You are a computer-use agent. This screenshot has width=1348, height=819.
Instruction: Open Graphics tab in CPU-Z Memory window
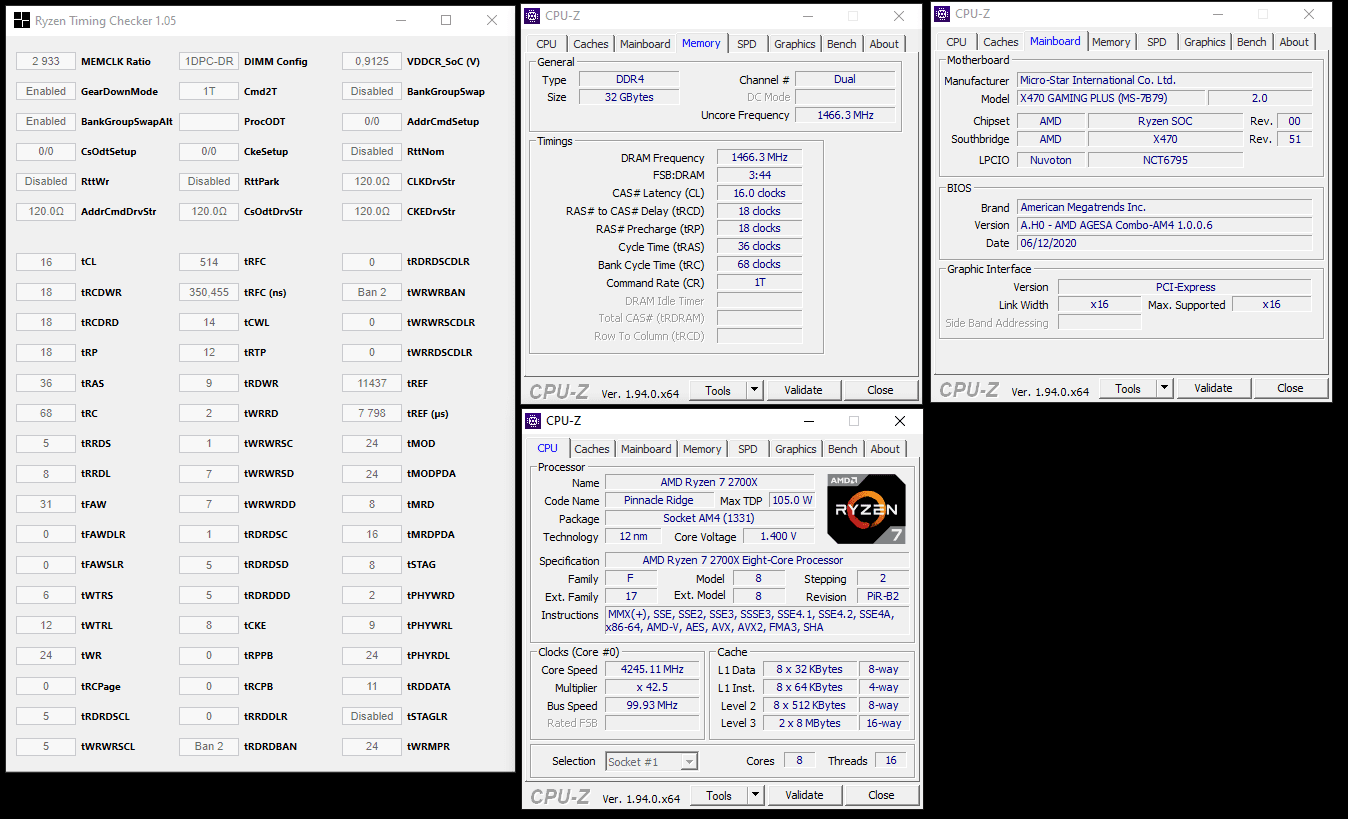point(795,44)
